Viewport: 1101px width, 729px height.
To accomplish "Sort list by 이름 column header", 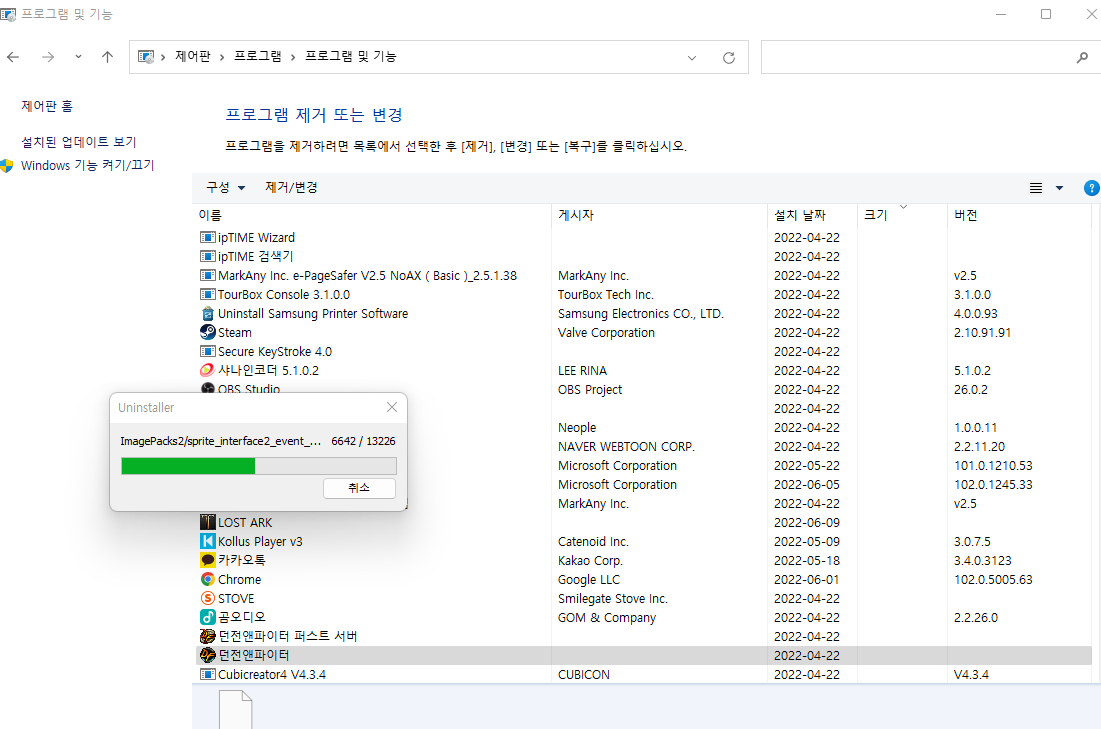I will (372, 215).
